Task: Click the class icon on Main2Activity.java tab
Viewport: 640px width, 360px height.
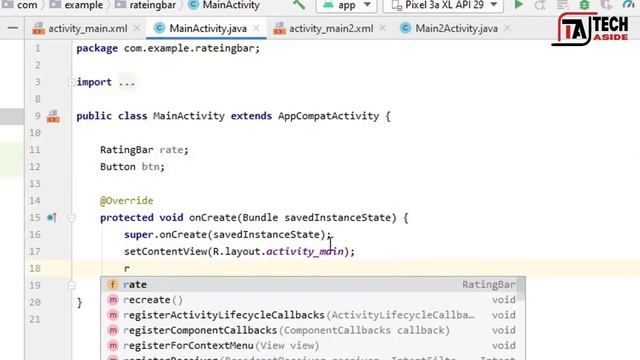Action: (x=405, y=28)
